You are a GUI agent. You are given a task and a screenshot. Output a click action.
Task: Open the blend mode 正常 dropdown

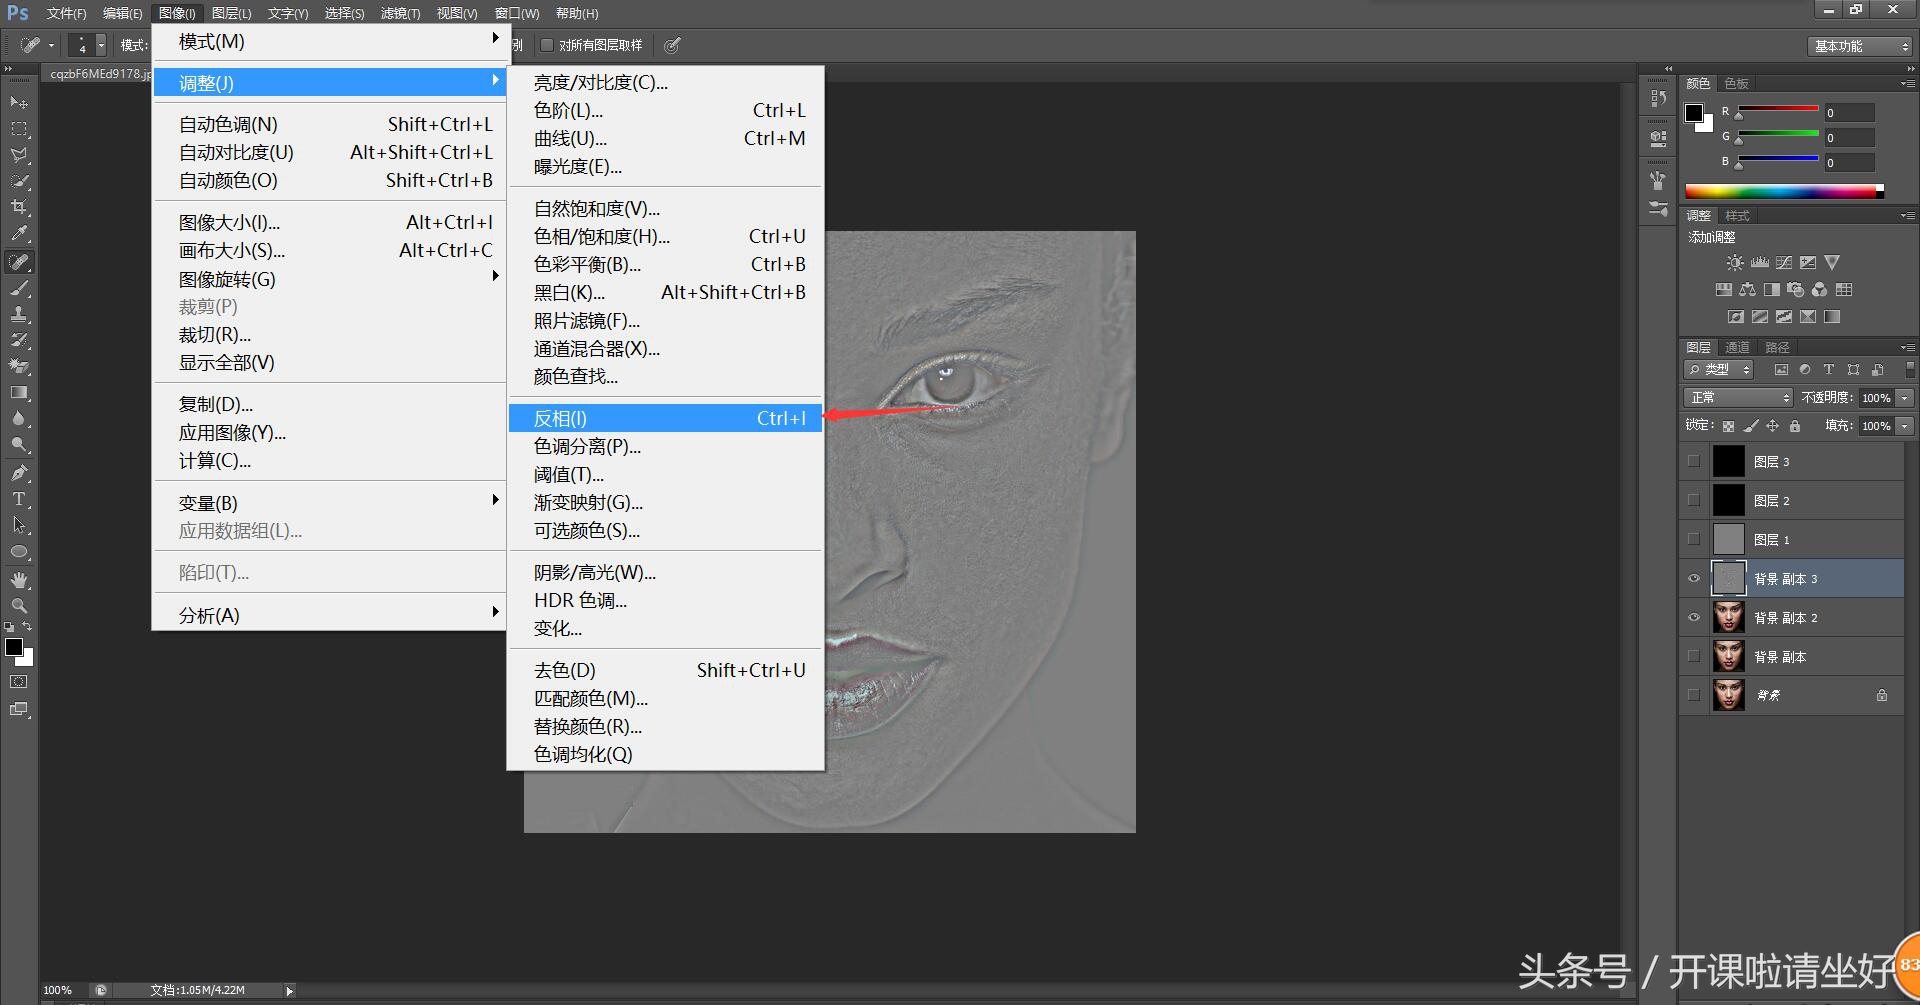pyautogui.click(x=1739, y=398)
